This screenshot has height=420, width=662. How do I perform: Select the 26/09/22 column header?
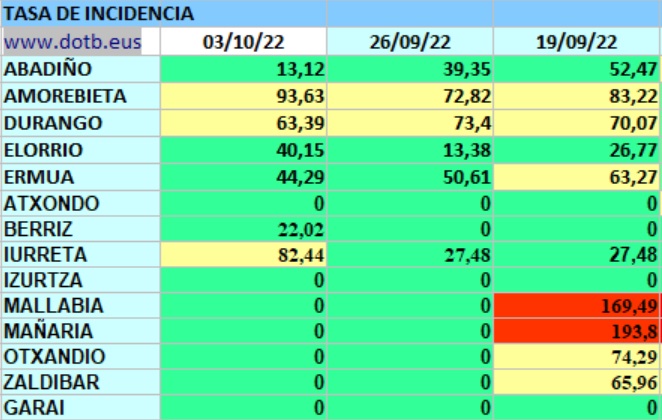[410, 42]
